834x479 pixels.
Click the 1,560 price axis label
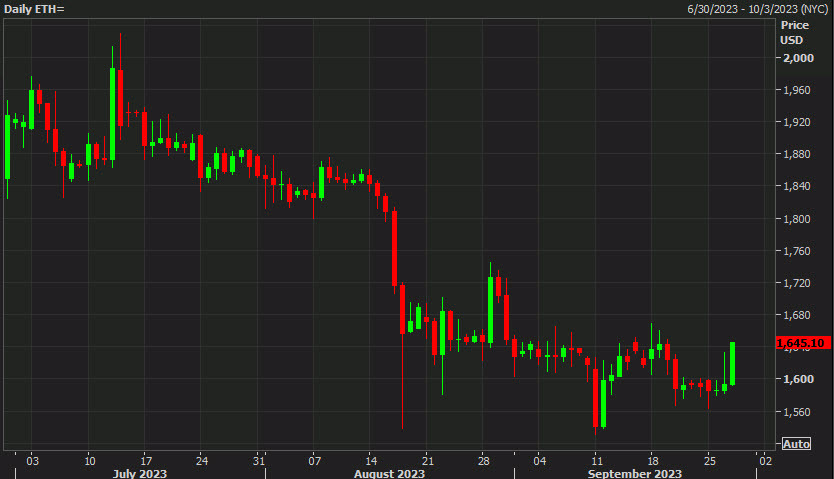click(797, 412)
